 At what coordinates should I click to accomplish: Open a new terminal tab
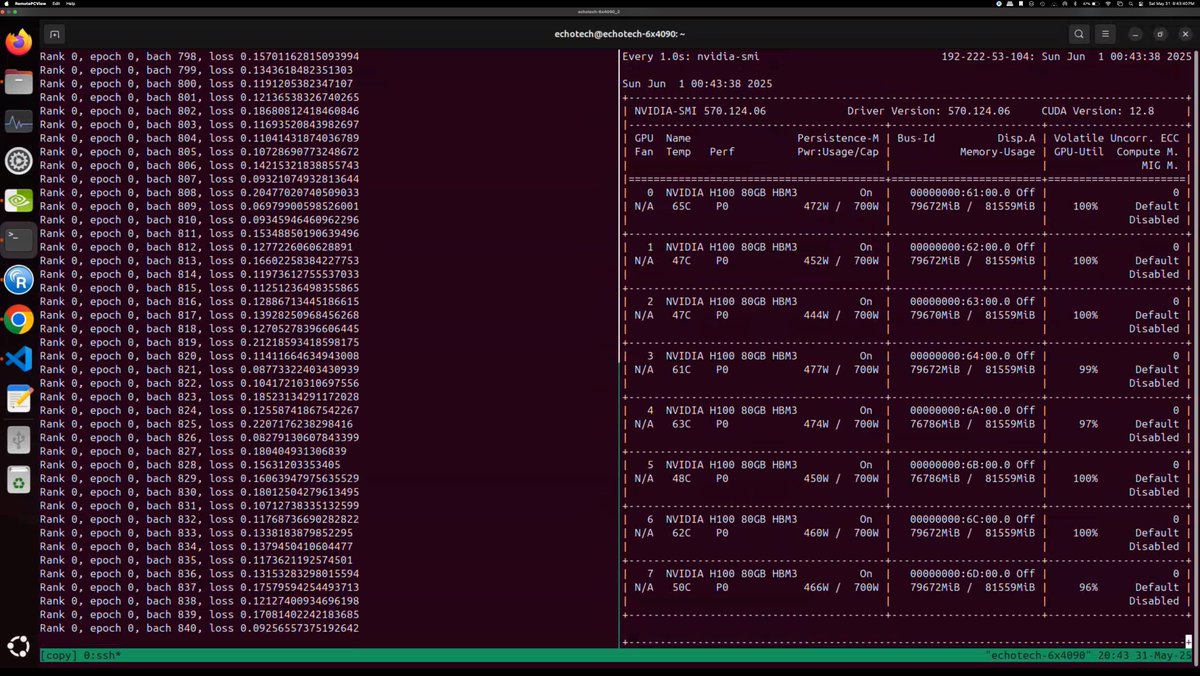55,34
